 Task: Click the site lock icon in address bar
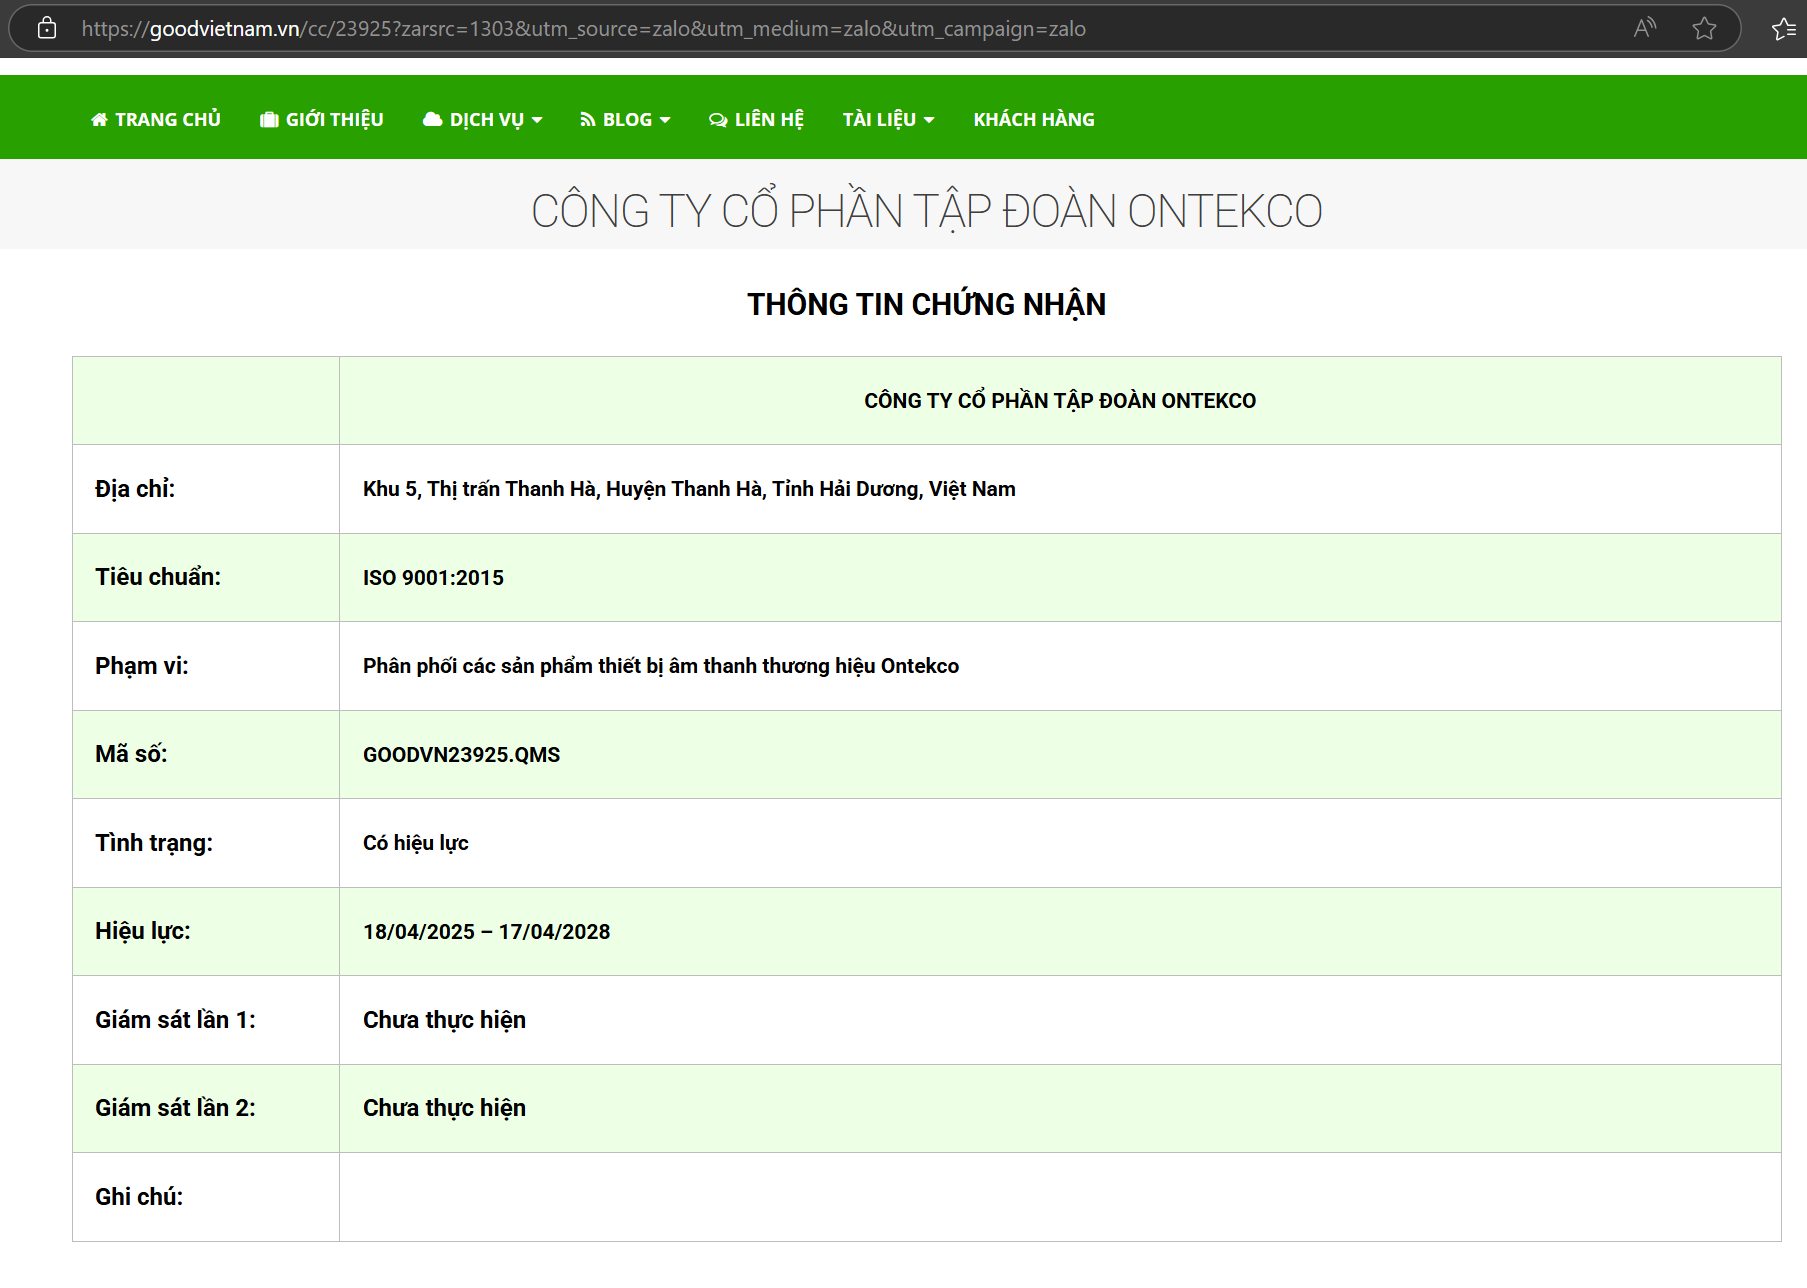pos(47,29)
